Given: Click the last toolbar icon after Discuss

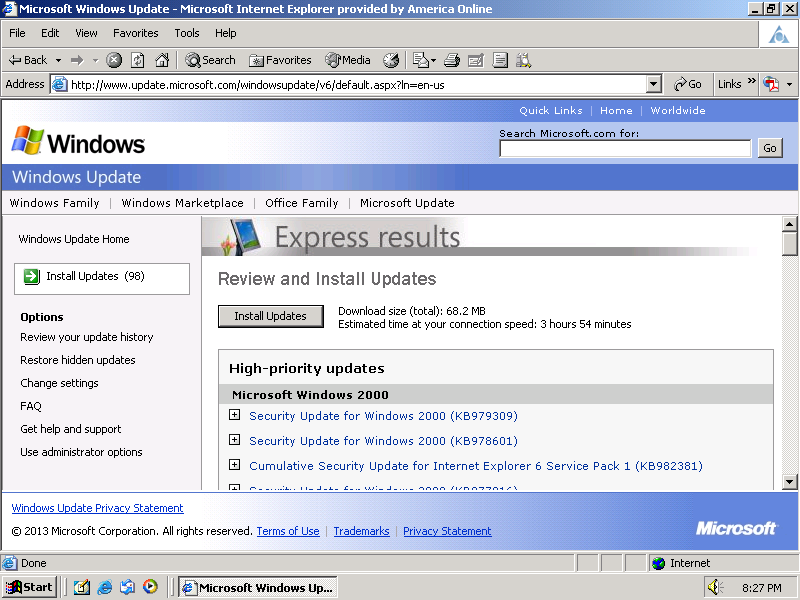Looking at the screenshot, I should click(523, 60).
